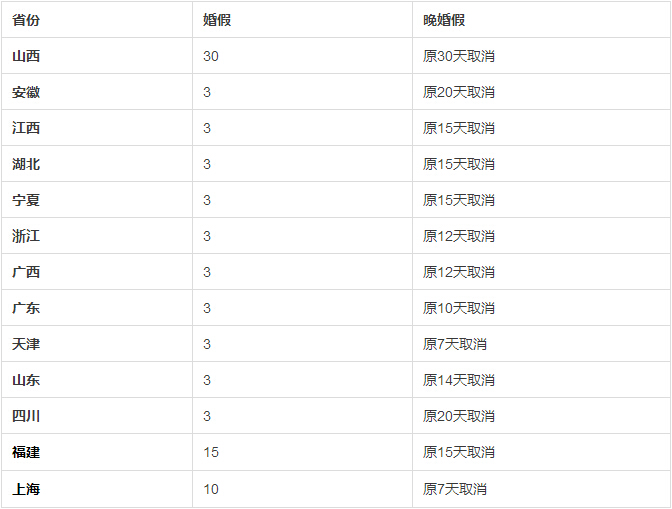
Task: Select 原14天取消 in the 山东 row
Action: point(459,380)
